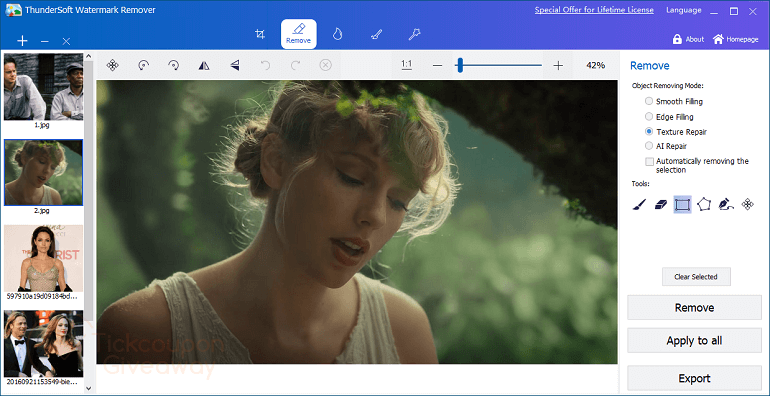This screenshot has width=770, height=396.
Task: Zoom out with the minus button
Action: coord(438,65)
